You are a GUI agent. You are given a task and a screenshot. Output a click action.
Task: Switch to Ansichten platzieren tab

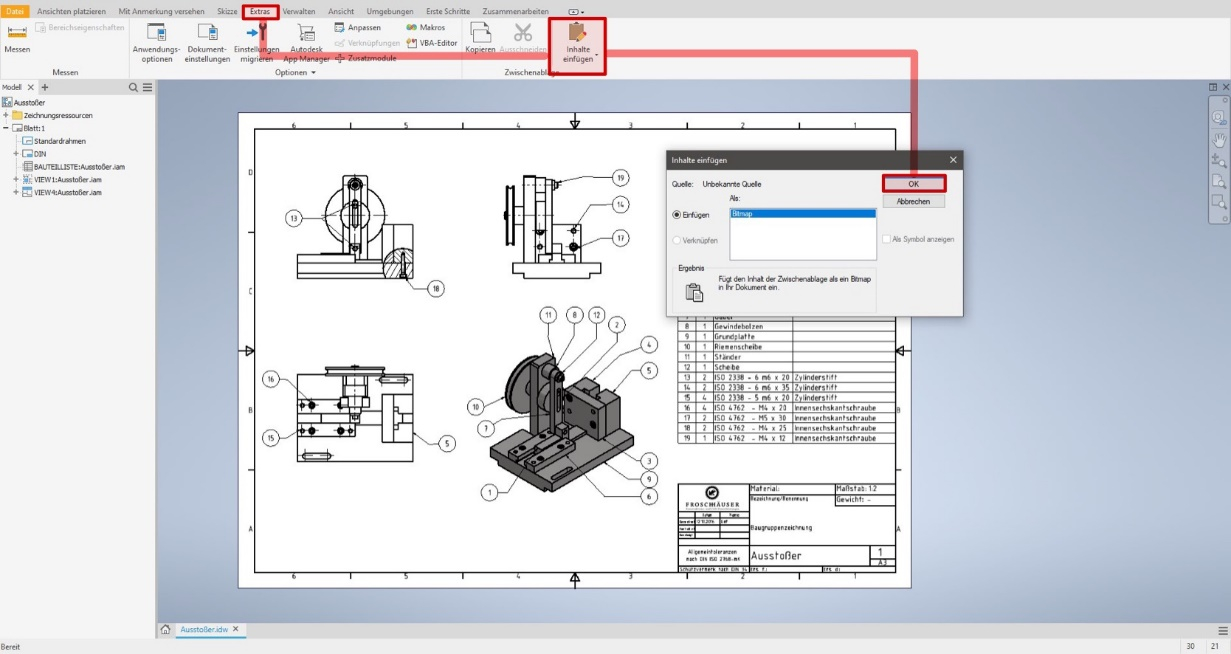pos(71,11)
